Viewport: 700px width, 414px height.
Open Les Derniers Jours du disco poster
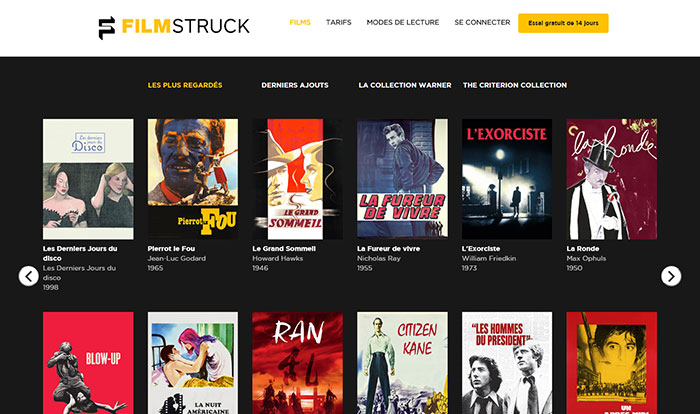88,179
